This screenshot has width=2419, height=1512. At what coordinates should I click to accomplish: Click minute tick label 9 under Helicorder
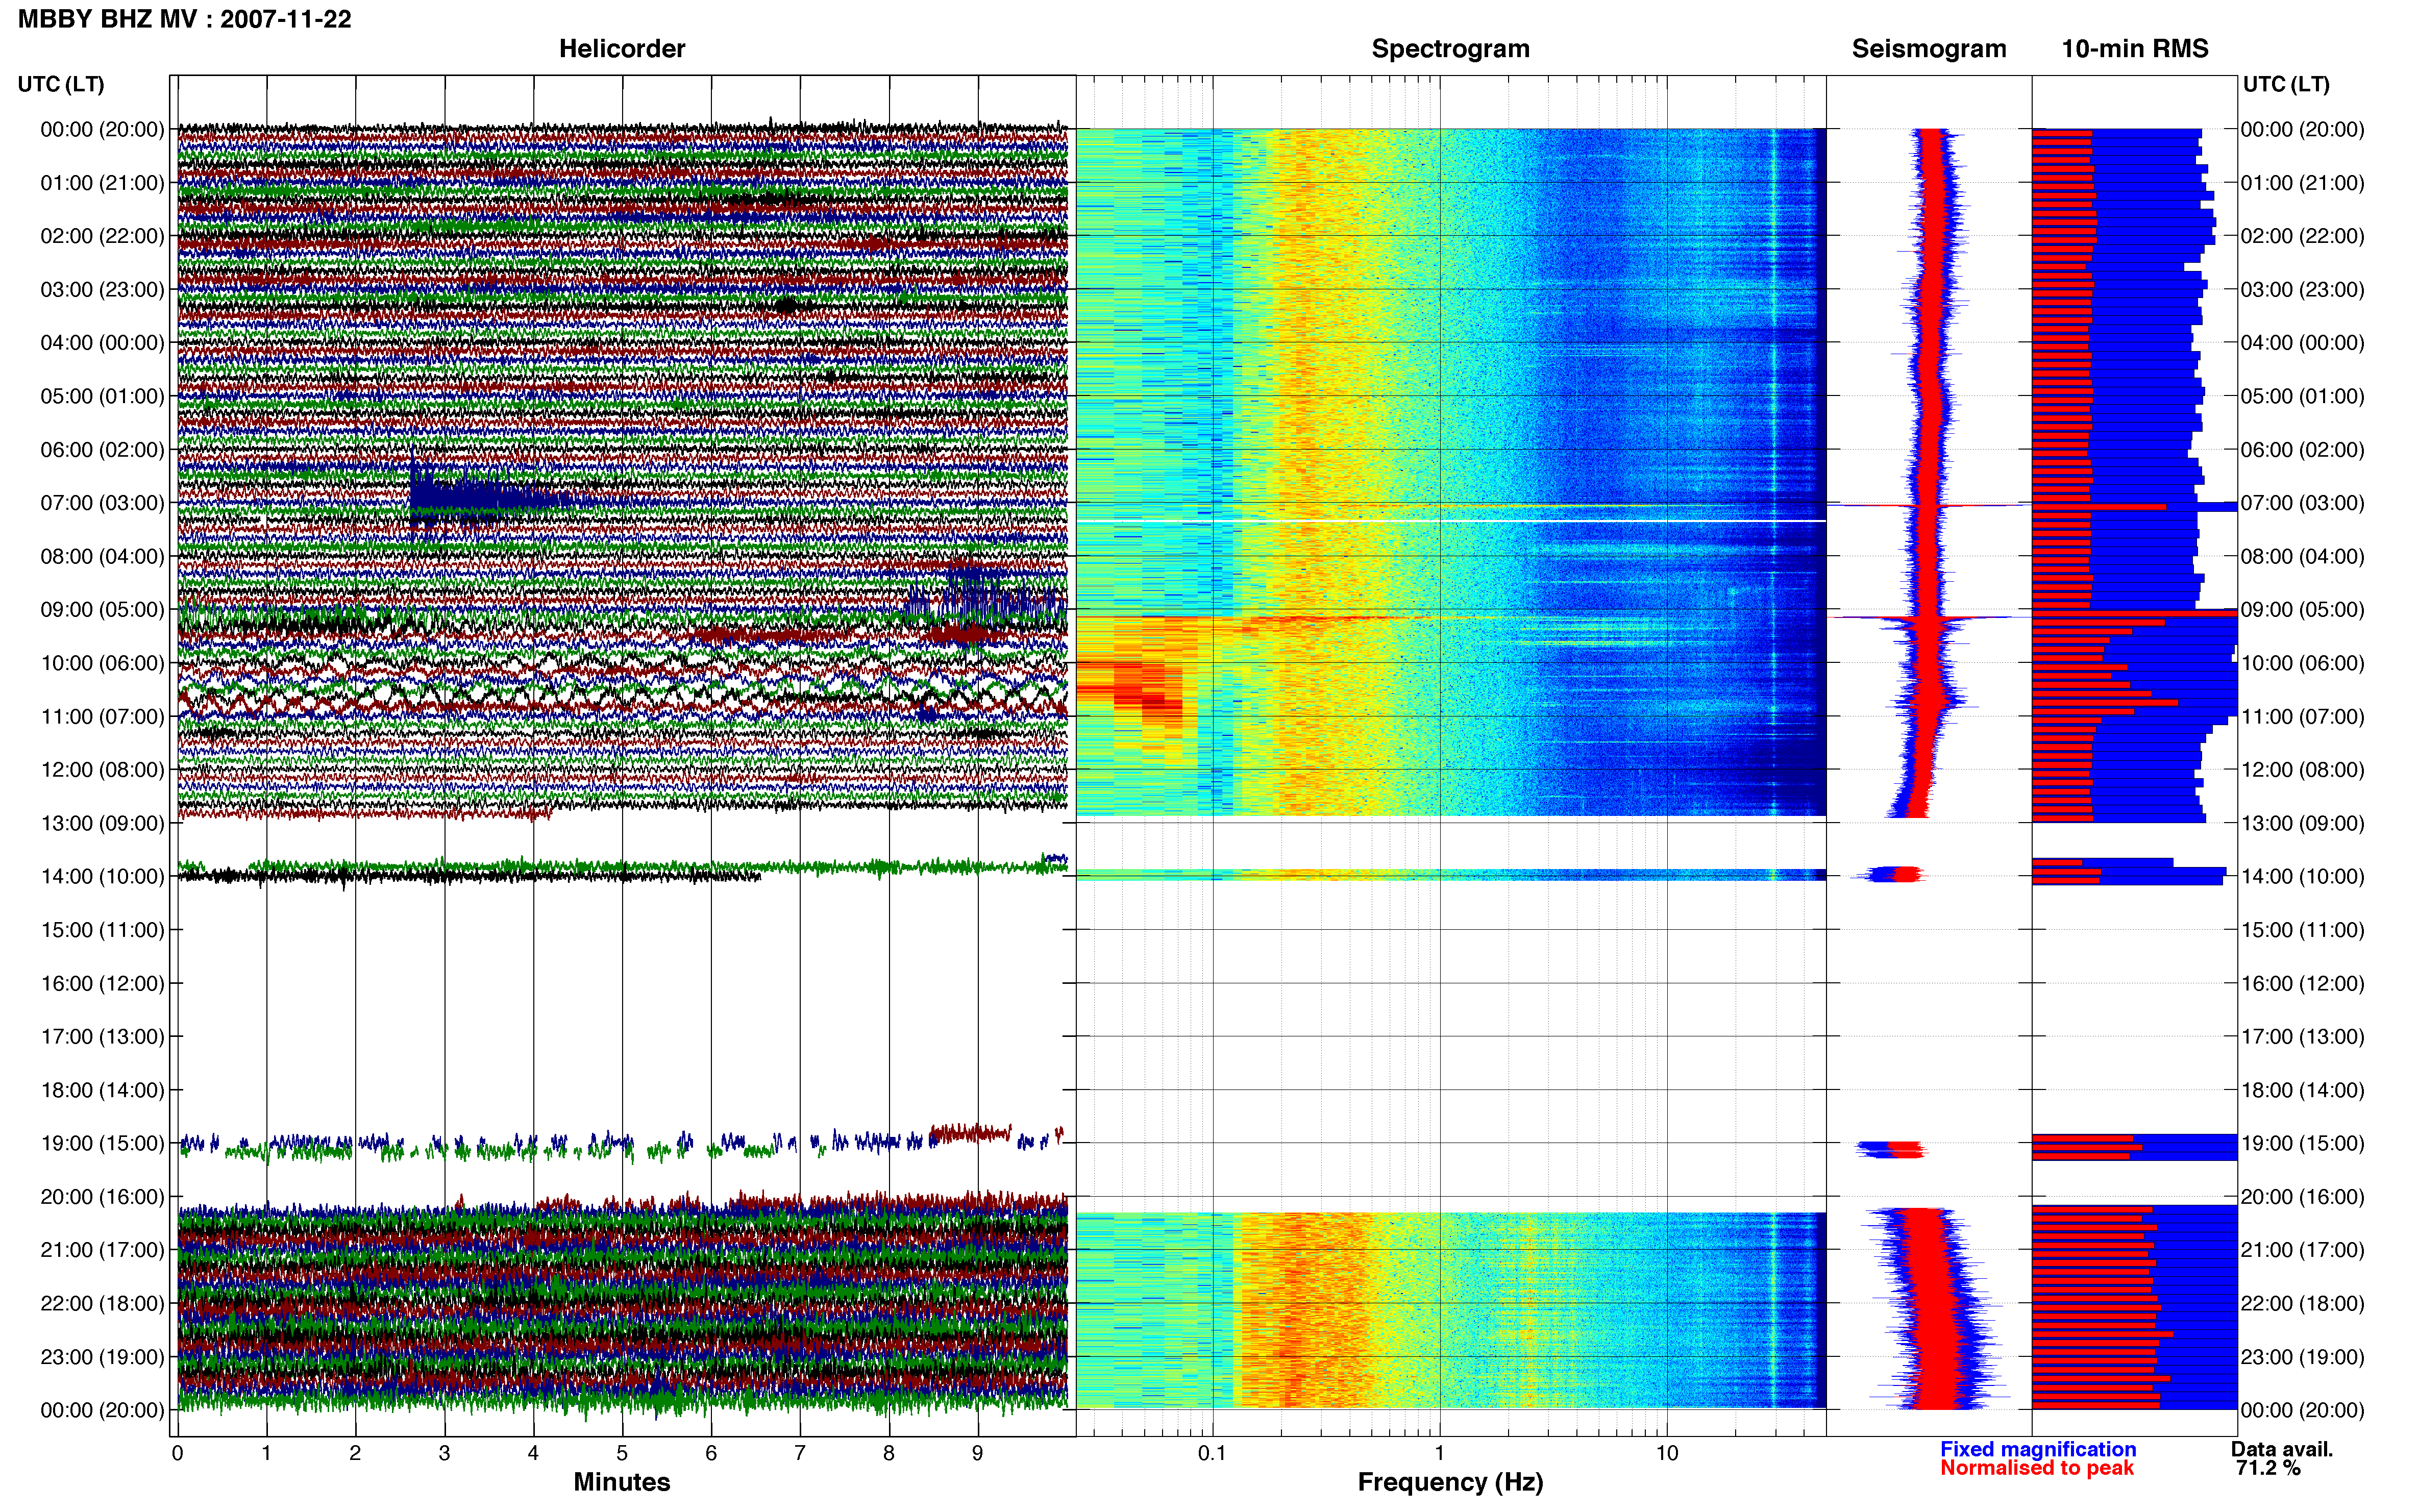click(x=977, y=1453)
